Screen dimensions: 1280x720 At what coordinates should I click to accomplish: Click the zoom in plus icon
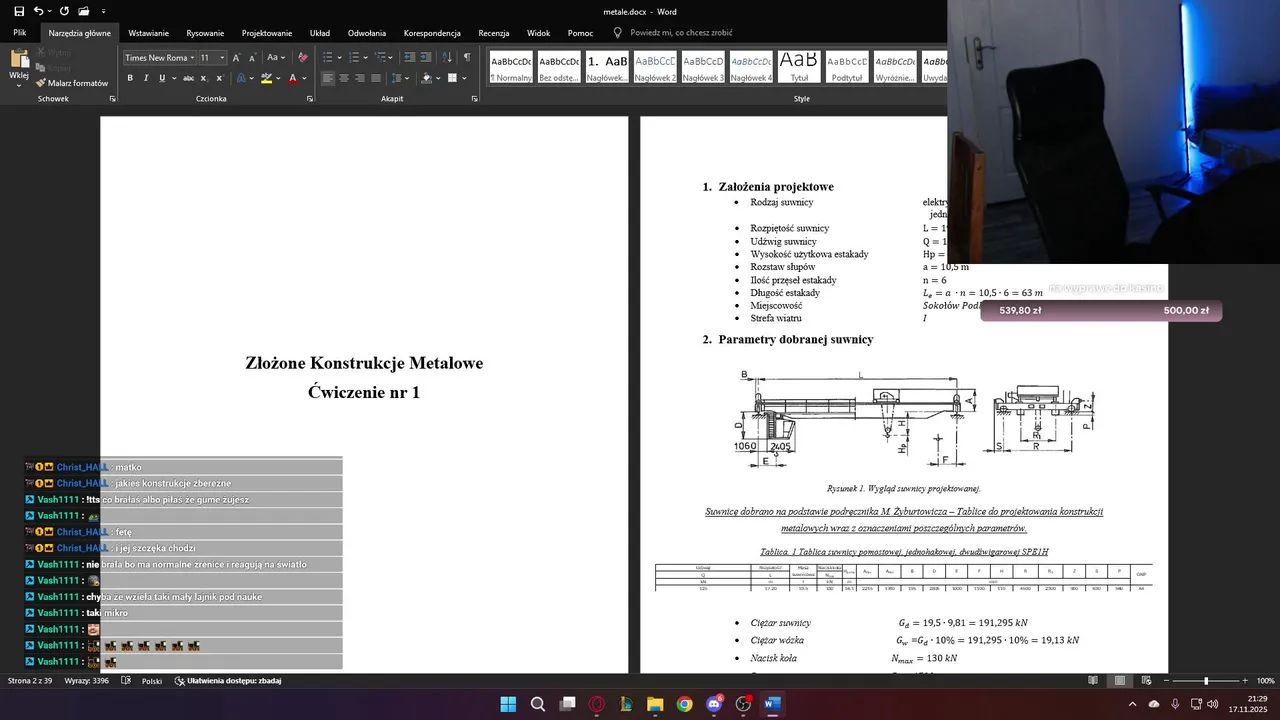click(1244, 681)
